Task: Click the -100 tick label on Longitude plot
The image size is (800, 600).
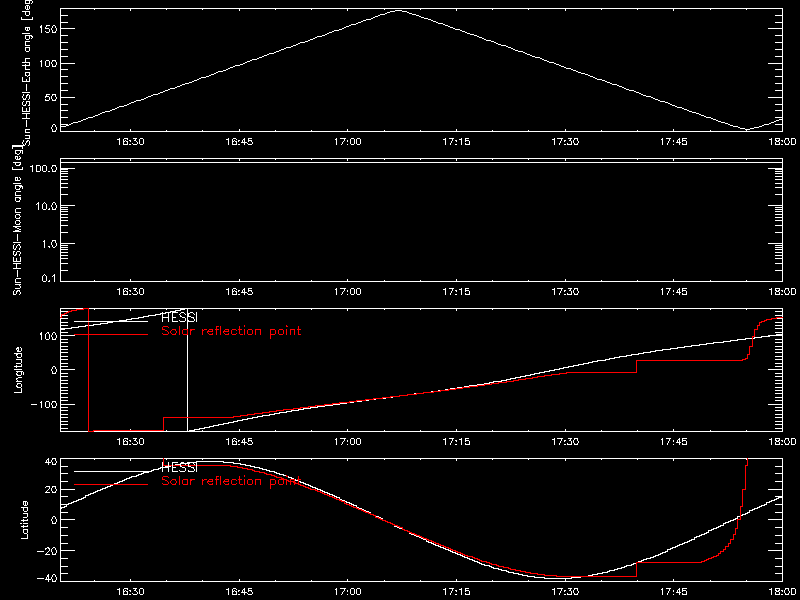Action: coord(42,404)
